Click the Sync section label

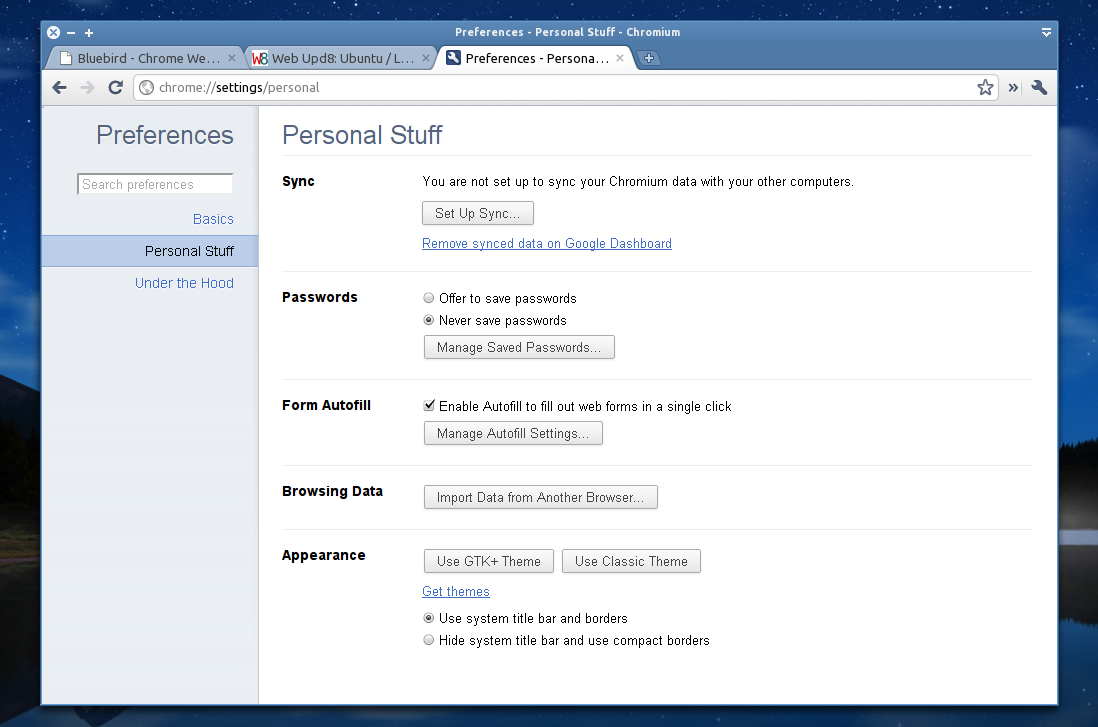tap(298, 181)
